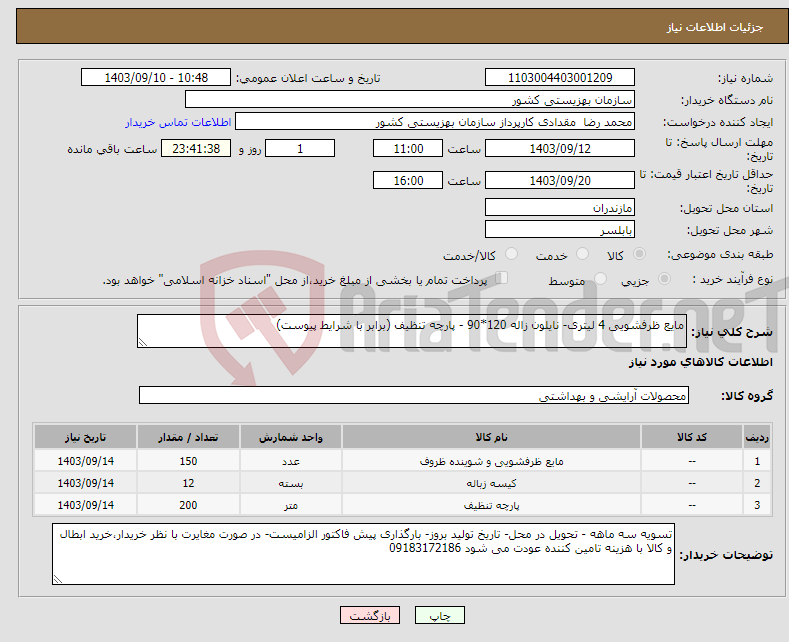Click the چاپ (print) button
The height and width of the screenshot is (642, 789).
[439, 615]
